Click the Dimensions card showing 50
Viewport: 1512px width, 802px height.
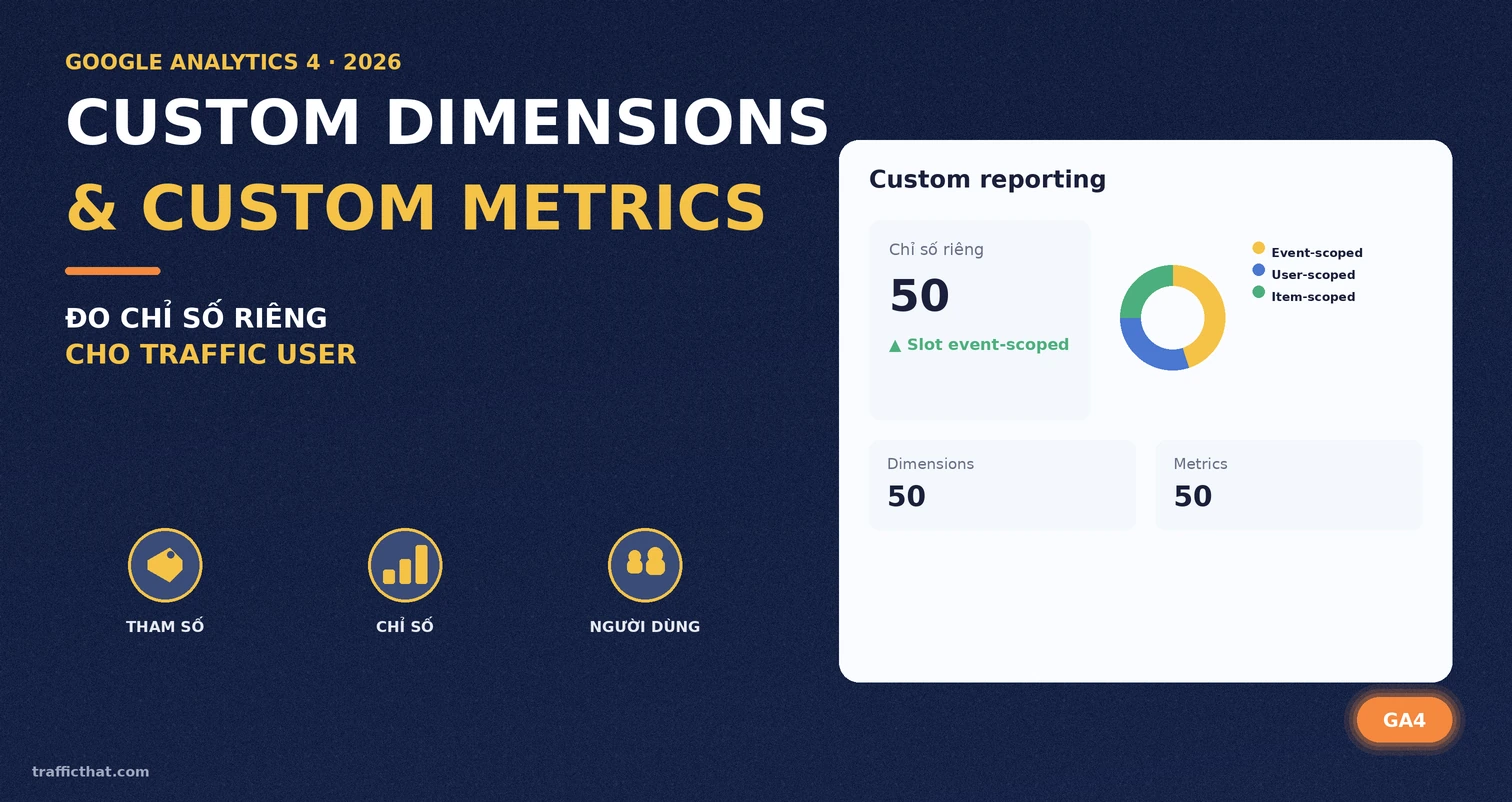pyautogui.click(x=1002, y=485)
